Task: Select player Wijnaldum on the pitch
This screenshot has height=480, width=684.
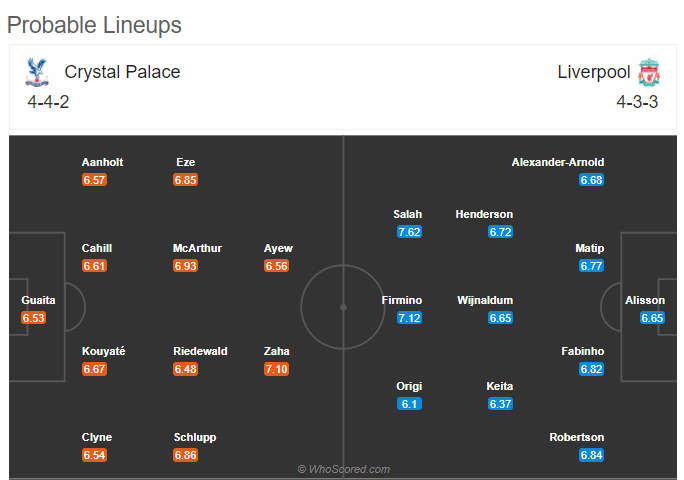Action: click(x=485, y=300)
